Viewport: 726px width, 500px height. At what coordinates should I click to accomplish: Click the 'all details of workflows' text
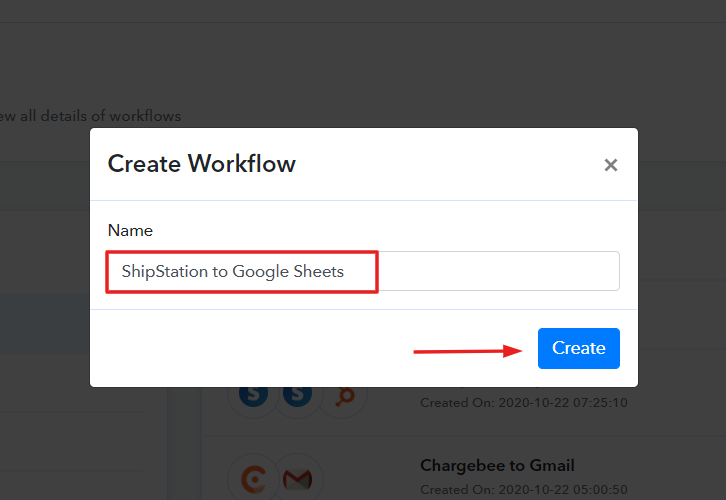[x=100, y=116]
